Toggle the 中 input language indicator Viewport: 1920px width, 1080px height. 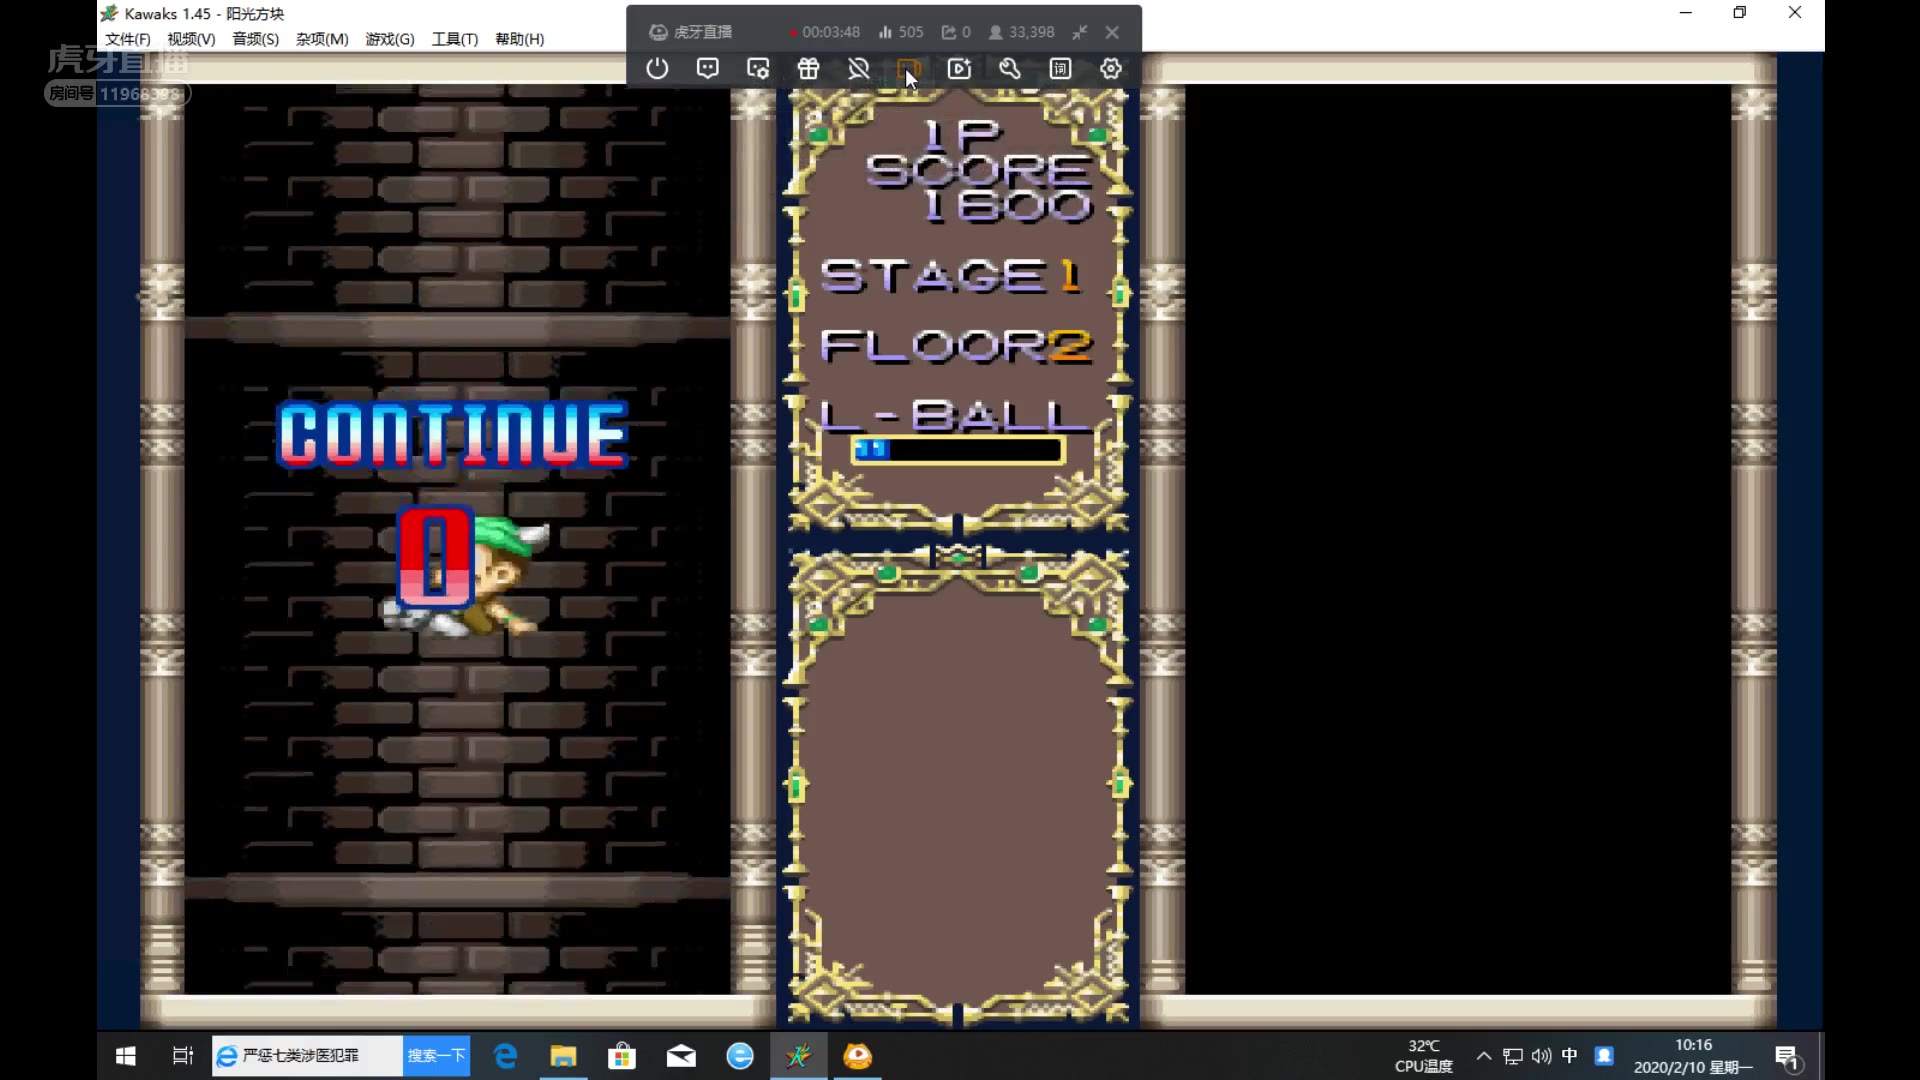click(1569, 1056)
